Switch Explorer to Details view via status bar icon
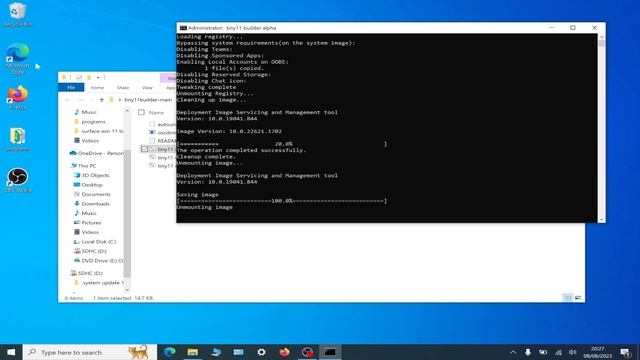640x360 pixels. [567, 298]
